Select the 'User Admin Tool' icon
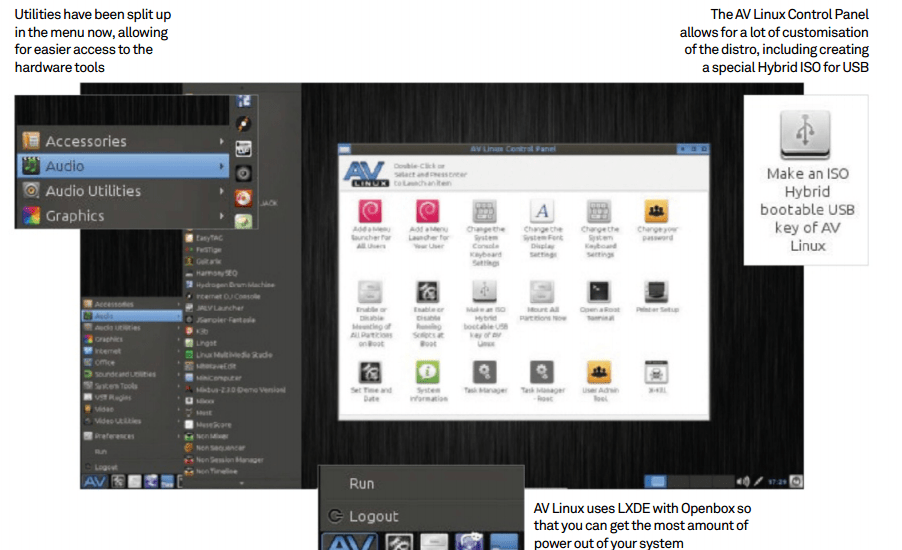 [x=599, y=372]
